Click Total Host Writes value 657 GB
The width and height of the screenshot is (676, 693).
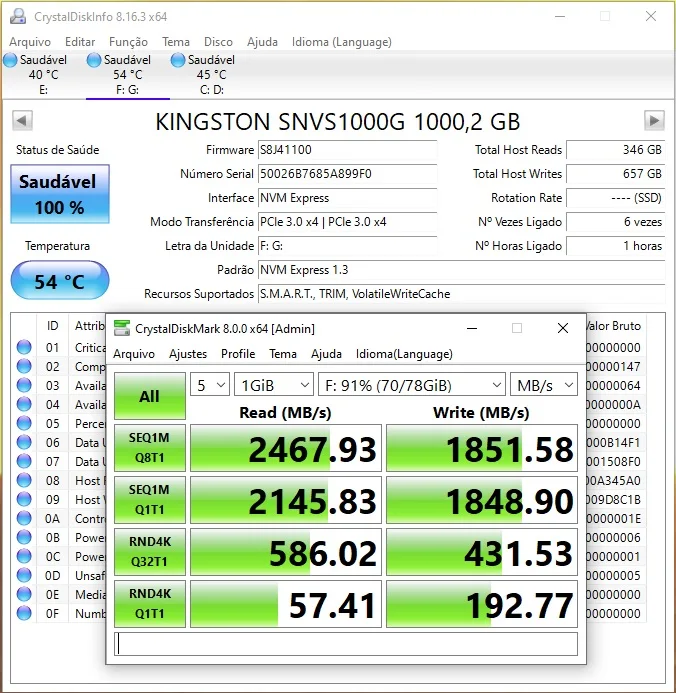(x=615, y=174)
